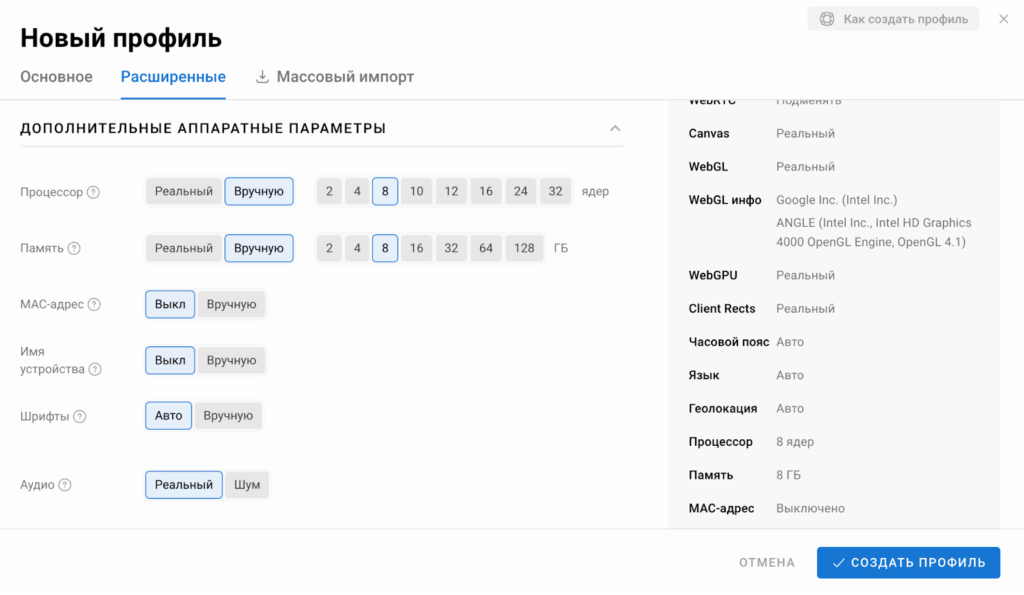Screen dimensions: 1024x595
Task: Set Шрифты to Вручную
Action: point(228,415)
